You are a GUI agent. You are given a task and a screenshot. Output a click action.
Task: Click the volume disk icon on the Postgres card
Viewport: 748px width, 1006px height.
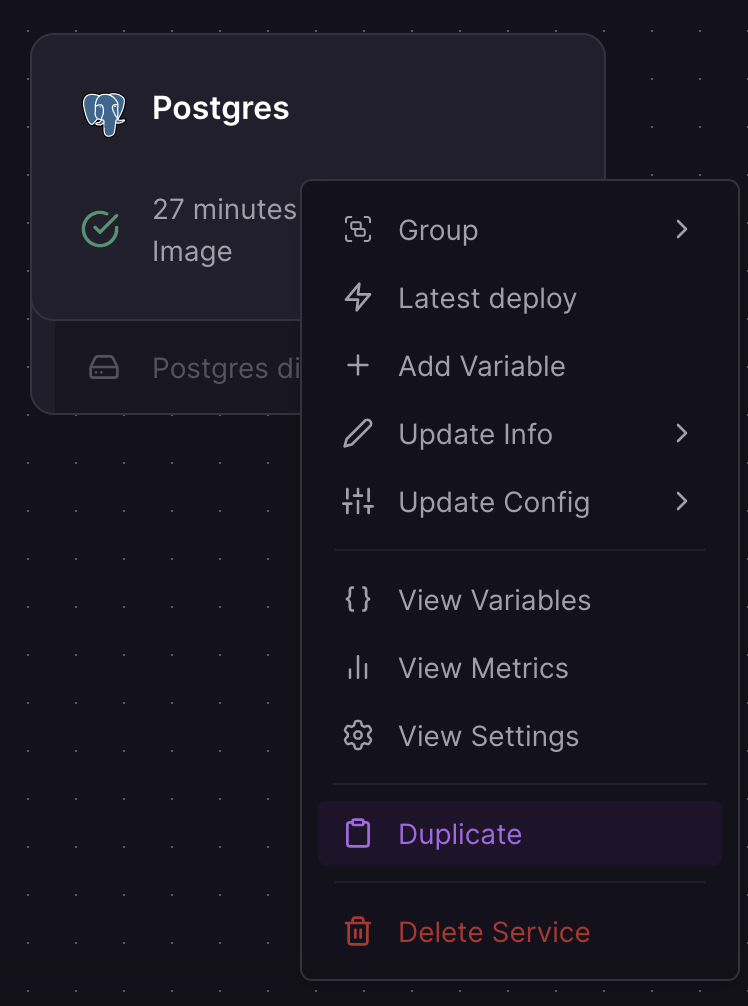[x=107, y=367]
